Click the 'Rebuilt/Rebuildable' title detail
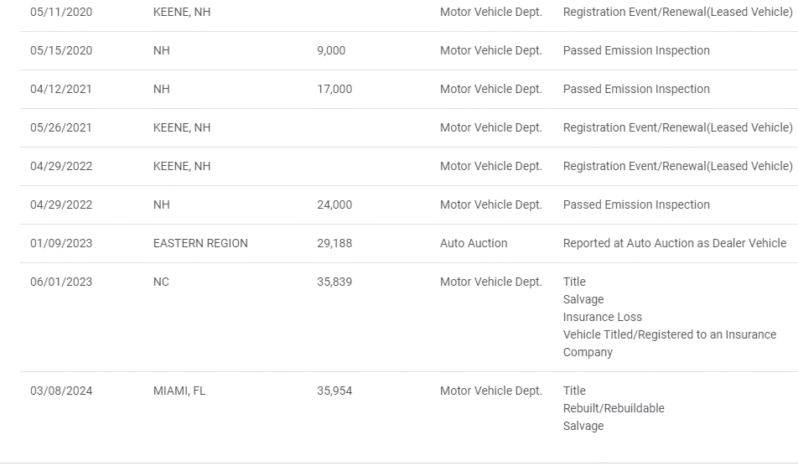The height and width of the screenshot is (466, 798). pyautogui.click(x=614, y=408)
